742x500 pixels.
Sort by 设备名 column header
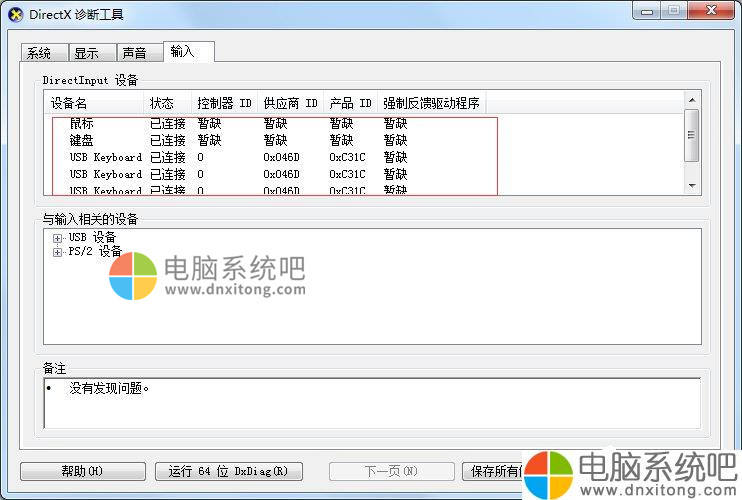click(94, 103)
